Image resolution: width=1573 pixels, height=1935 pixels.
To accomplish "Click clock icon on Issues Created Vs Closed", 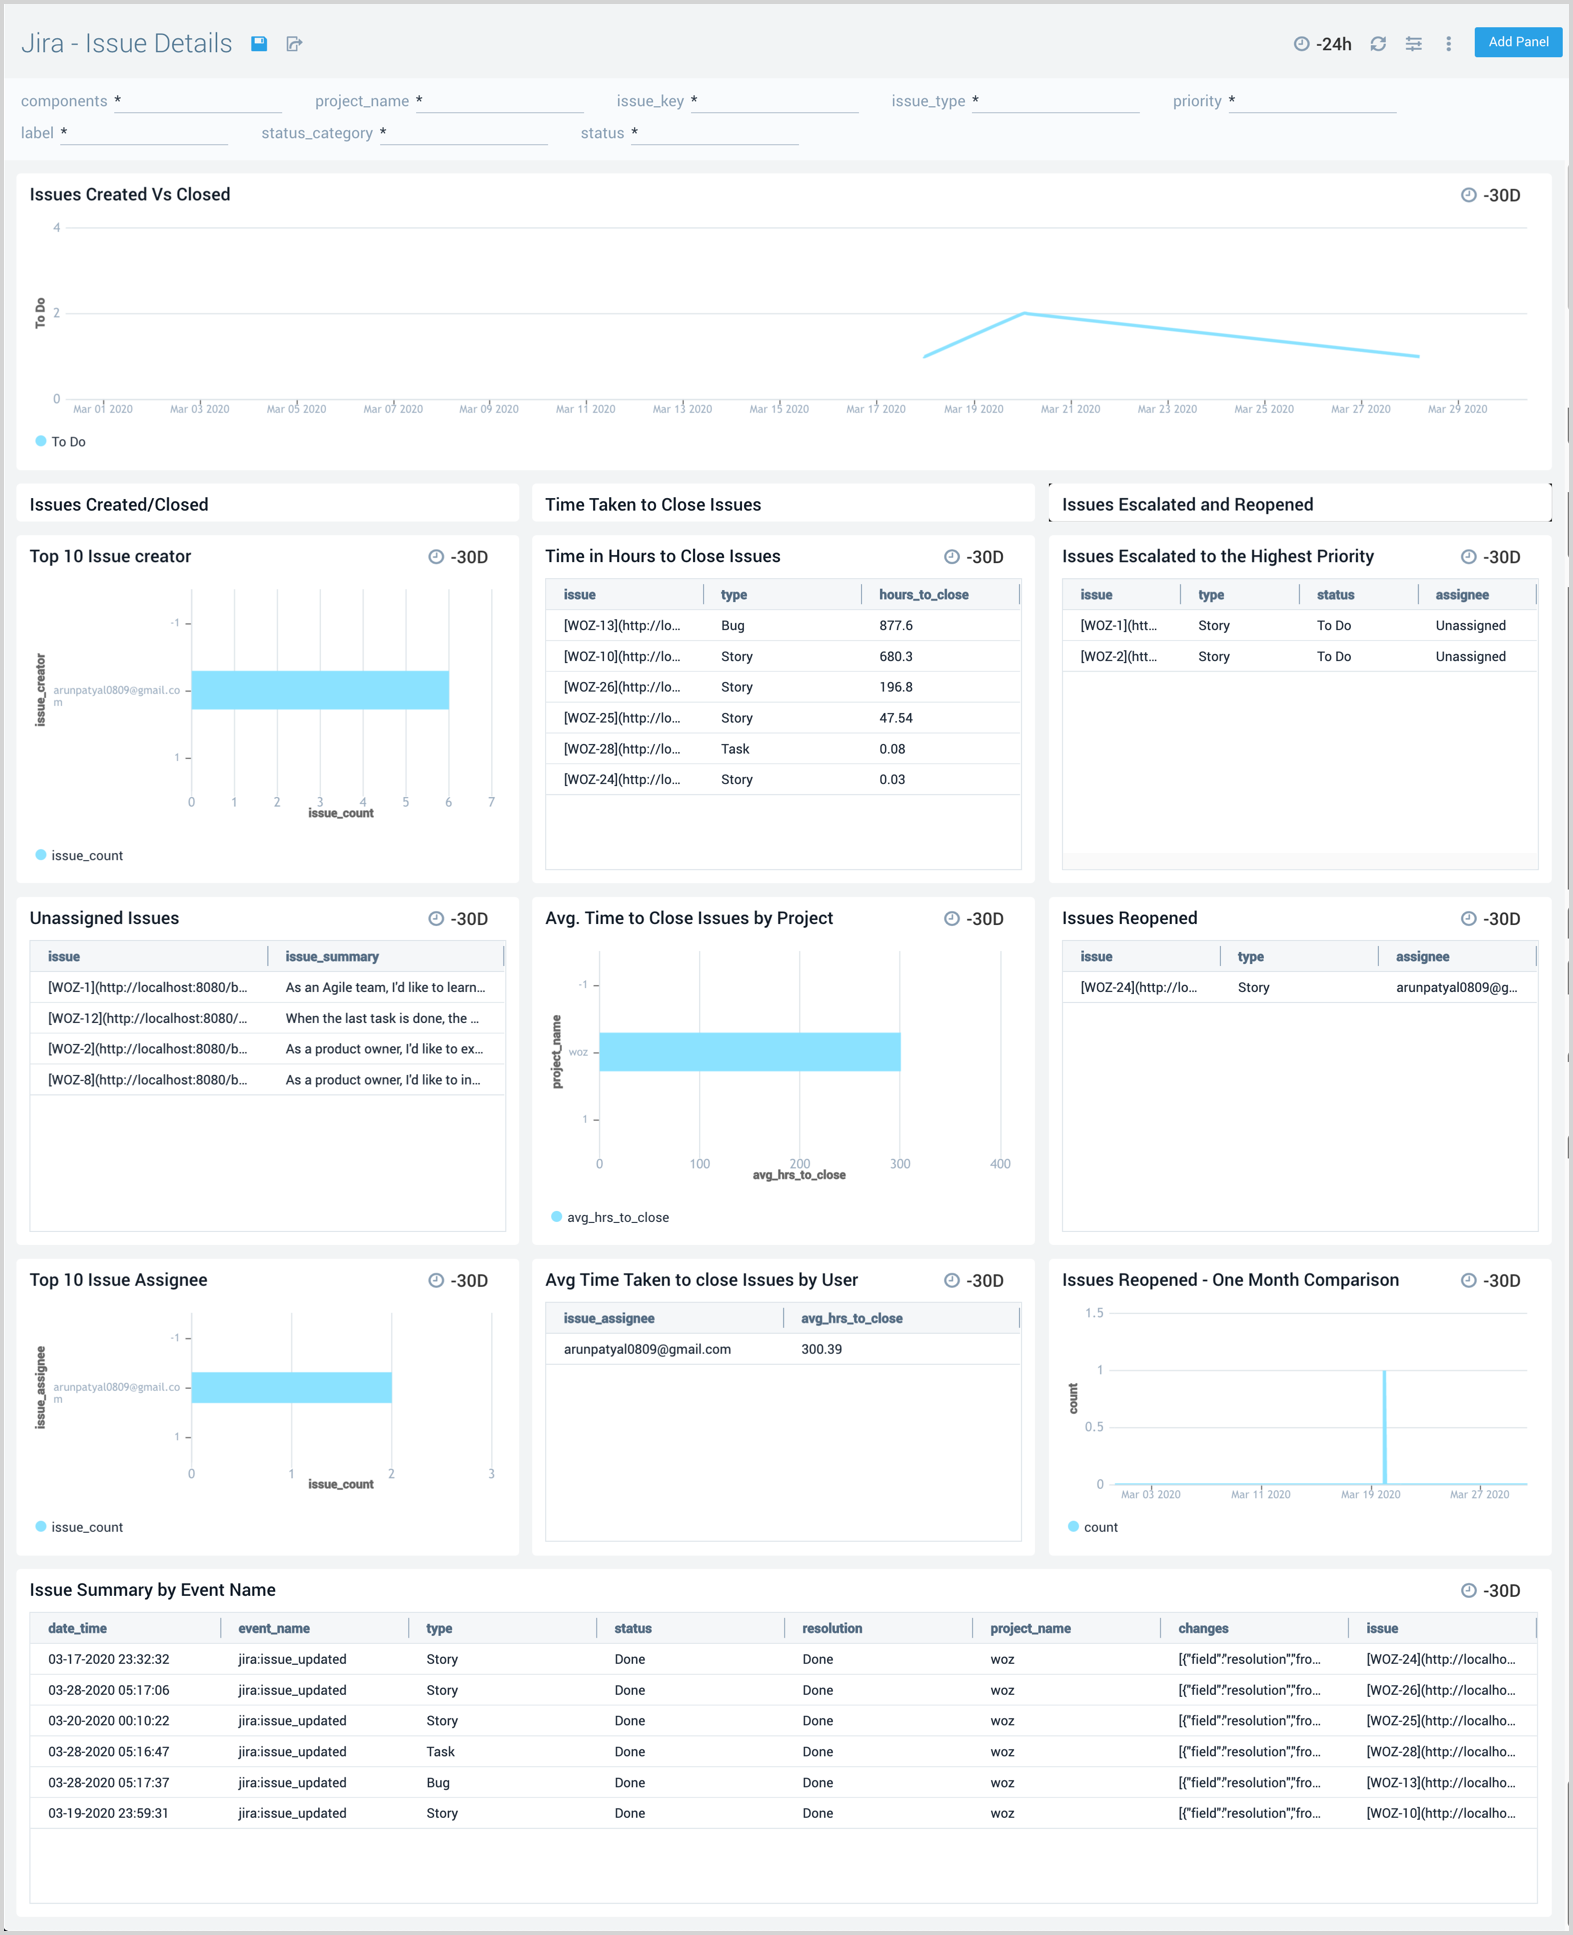I will click(1468, 195).
